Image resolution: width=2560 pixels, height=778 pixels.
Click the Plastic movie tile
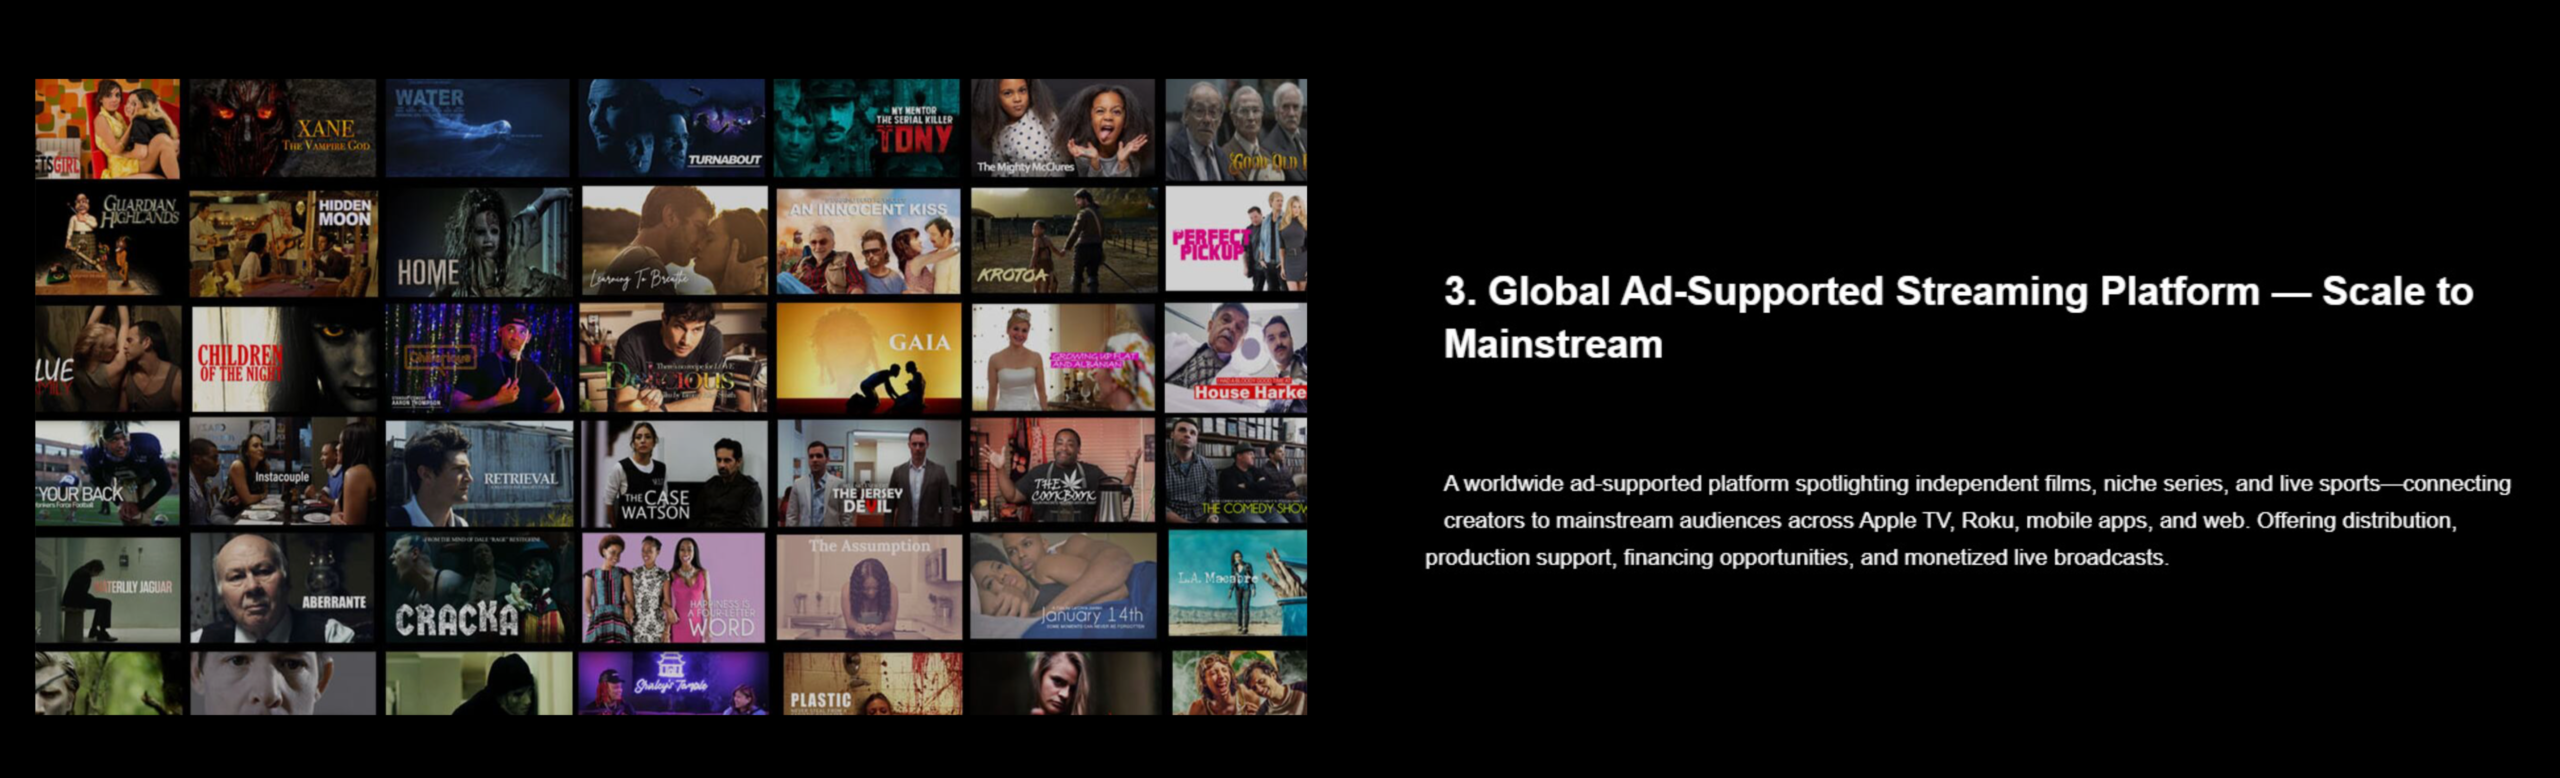click(x=870, y=684)
